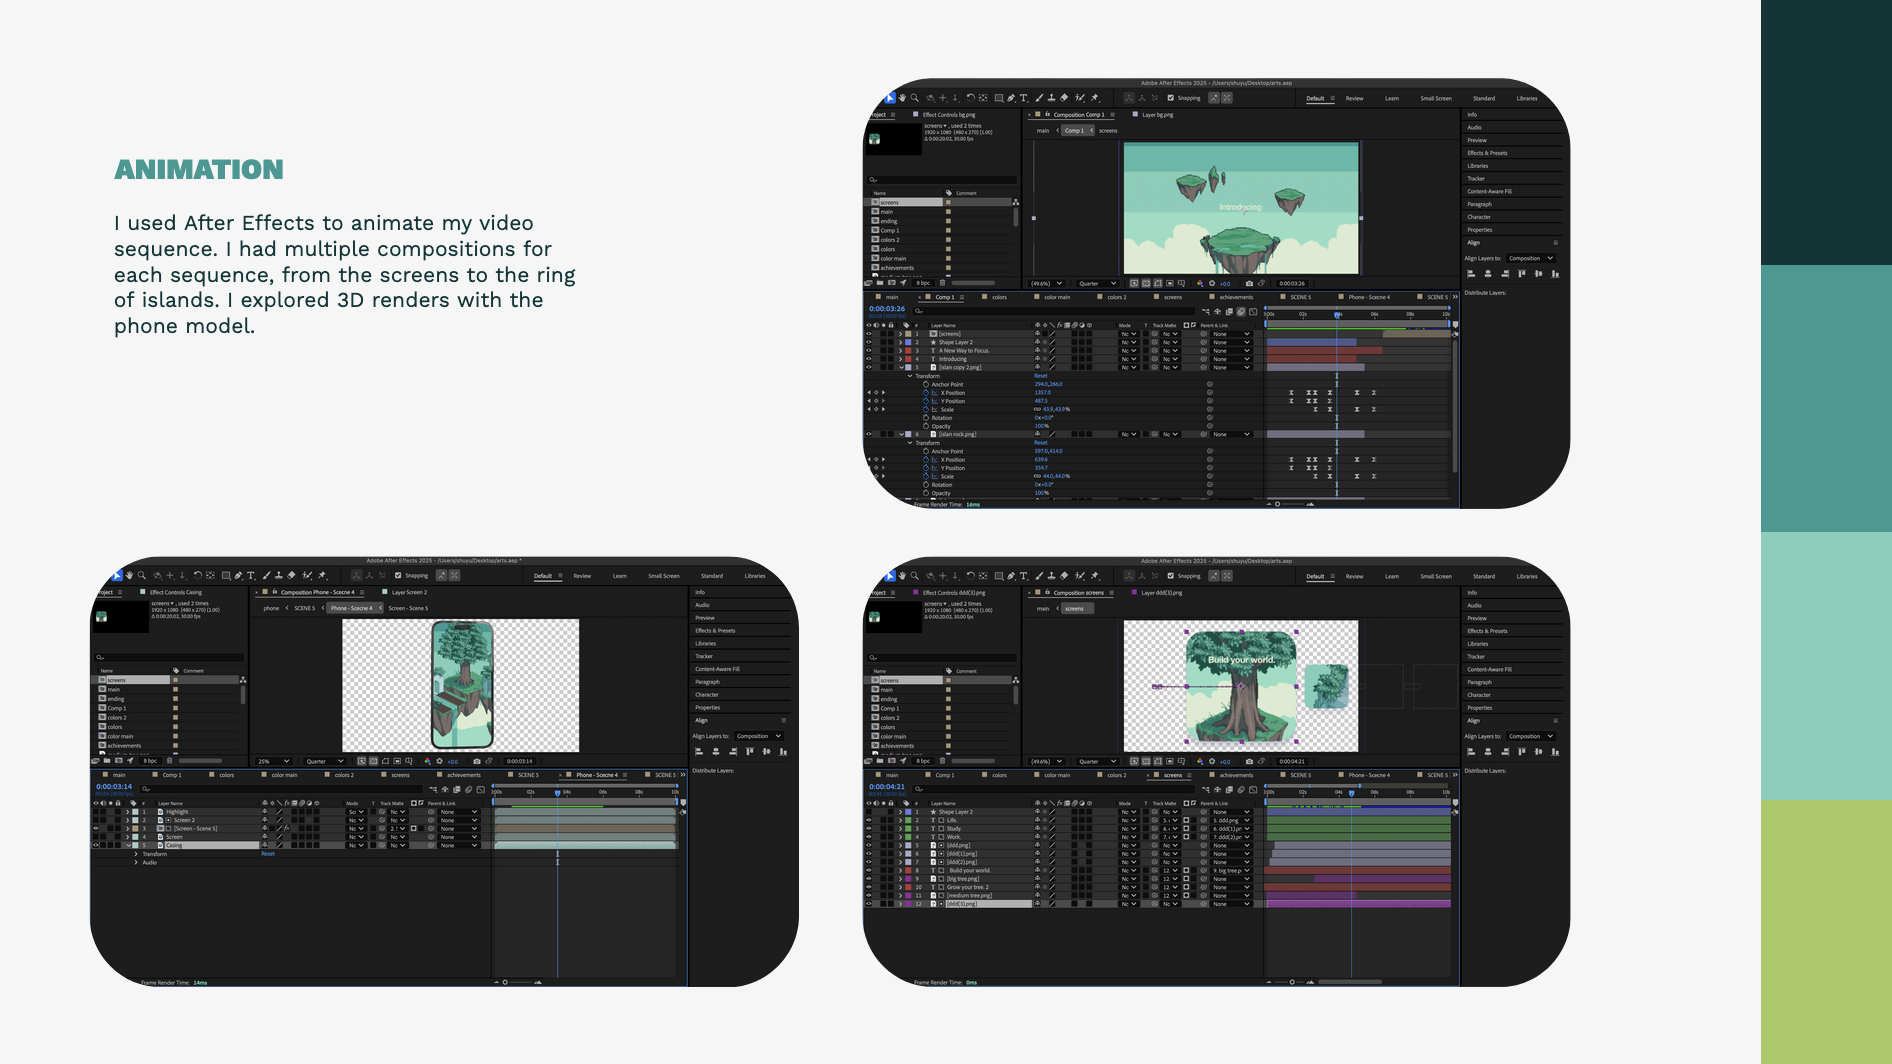Open the Quarter resolution dropdown
Image resolution: width=1892 pixels, height=1064 pixels.
[1097, 283]
